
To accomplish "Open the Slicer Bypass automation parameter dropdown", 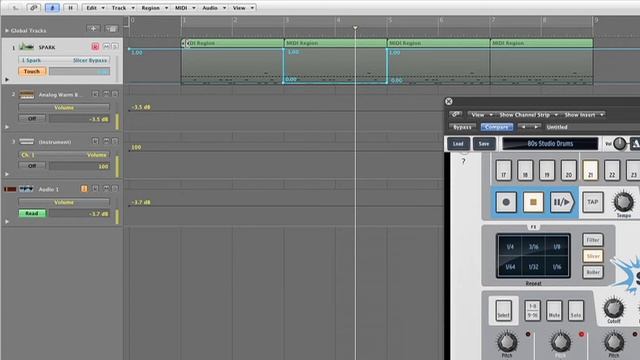I will (64, 60).
